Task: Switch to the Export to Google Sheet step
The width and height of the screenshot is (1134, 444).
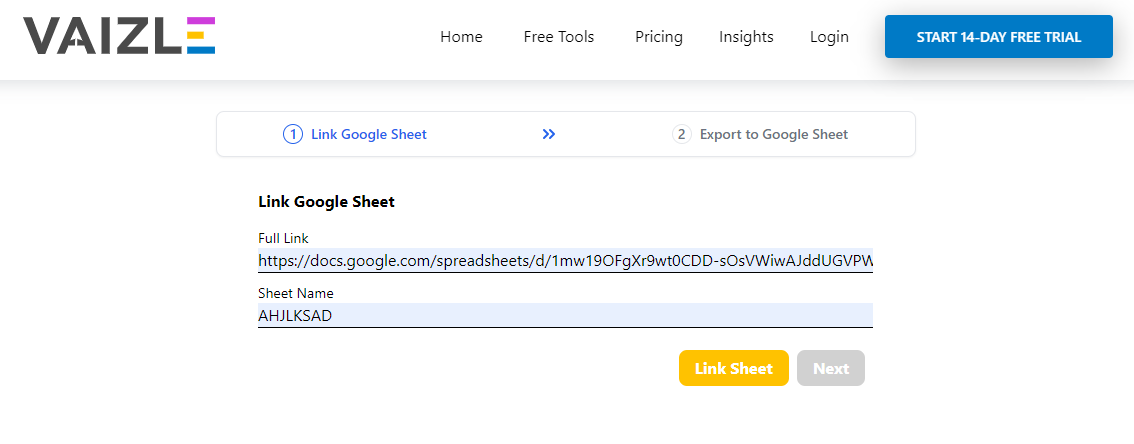Action: 774,135
